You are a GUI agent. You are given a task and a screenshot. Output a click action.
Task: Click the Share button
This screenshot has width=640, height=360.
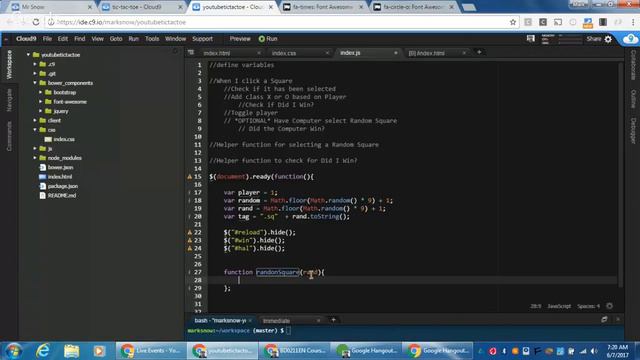click(x=593, y=39)
